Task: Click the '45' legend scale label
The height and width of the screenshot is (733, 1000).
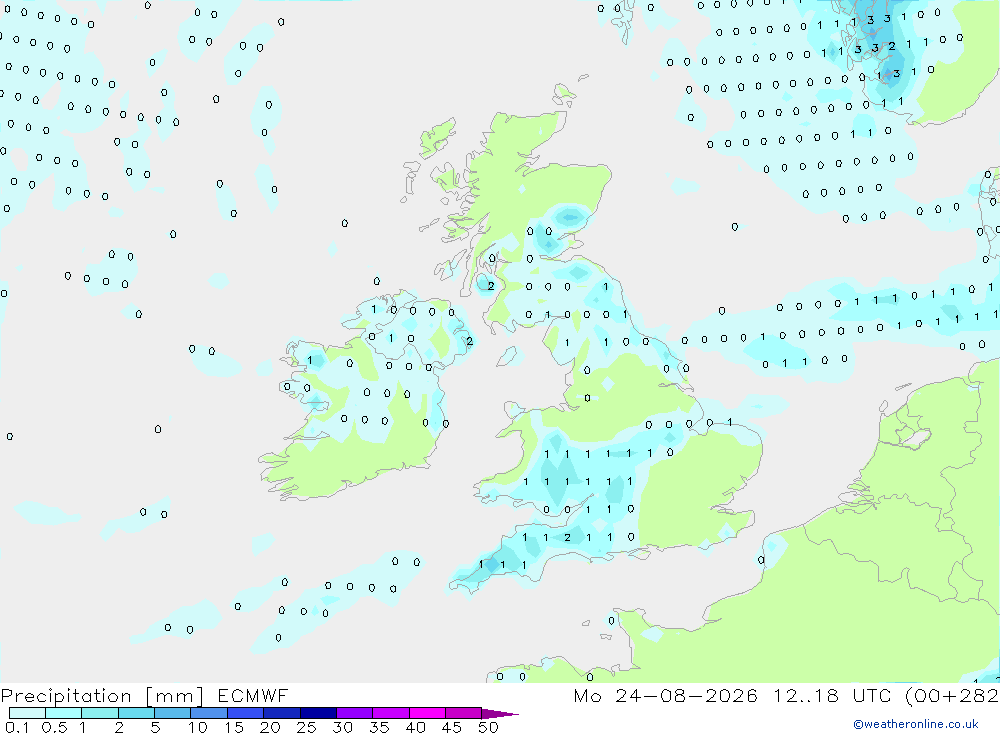Action: pyautogui.click(x=452, y=727)
